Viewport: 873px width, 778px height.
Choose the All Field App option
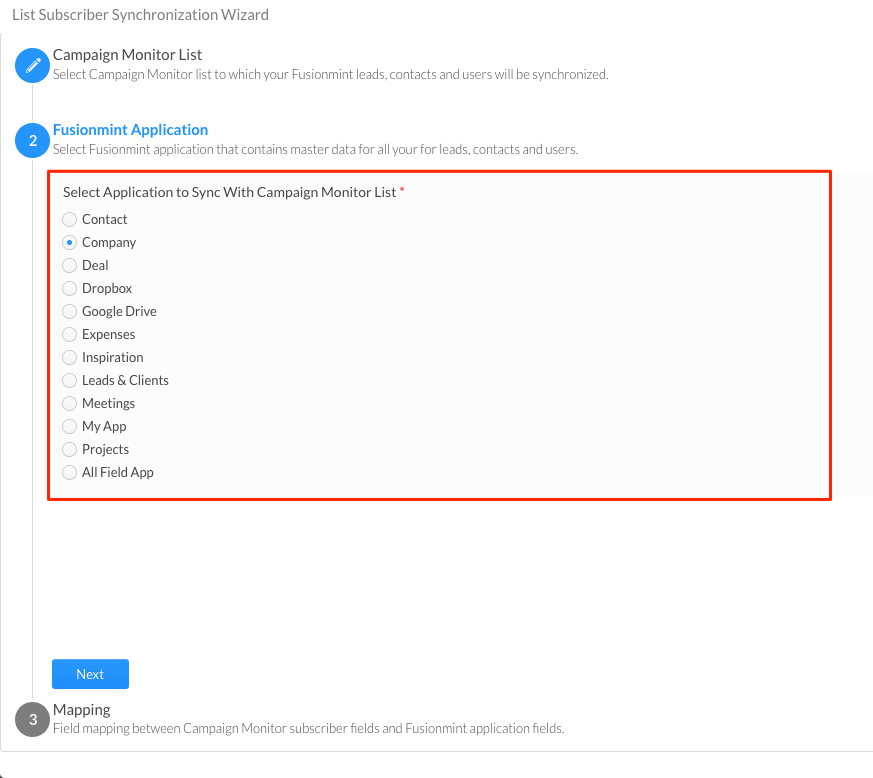tap(69, 472)
